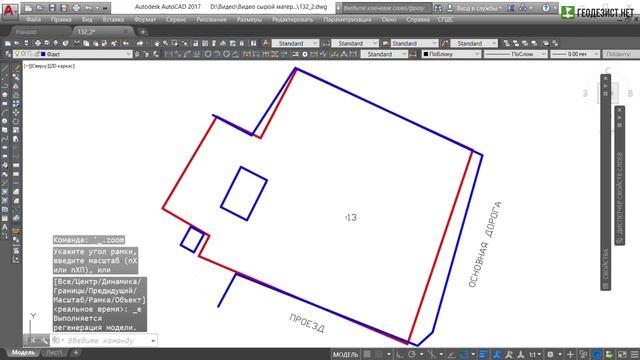Open the lineweight dropdown showing 0.00 мм
Screen dimensions: 640x360
pyautogui.click(x=575, y=54)
